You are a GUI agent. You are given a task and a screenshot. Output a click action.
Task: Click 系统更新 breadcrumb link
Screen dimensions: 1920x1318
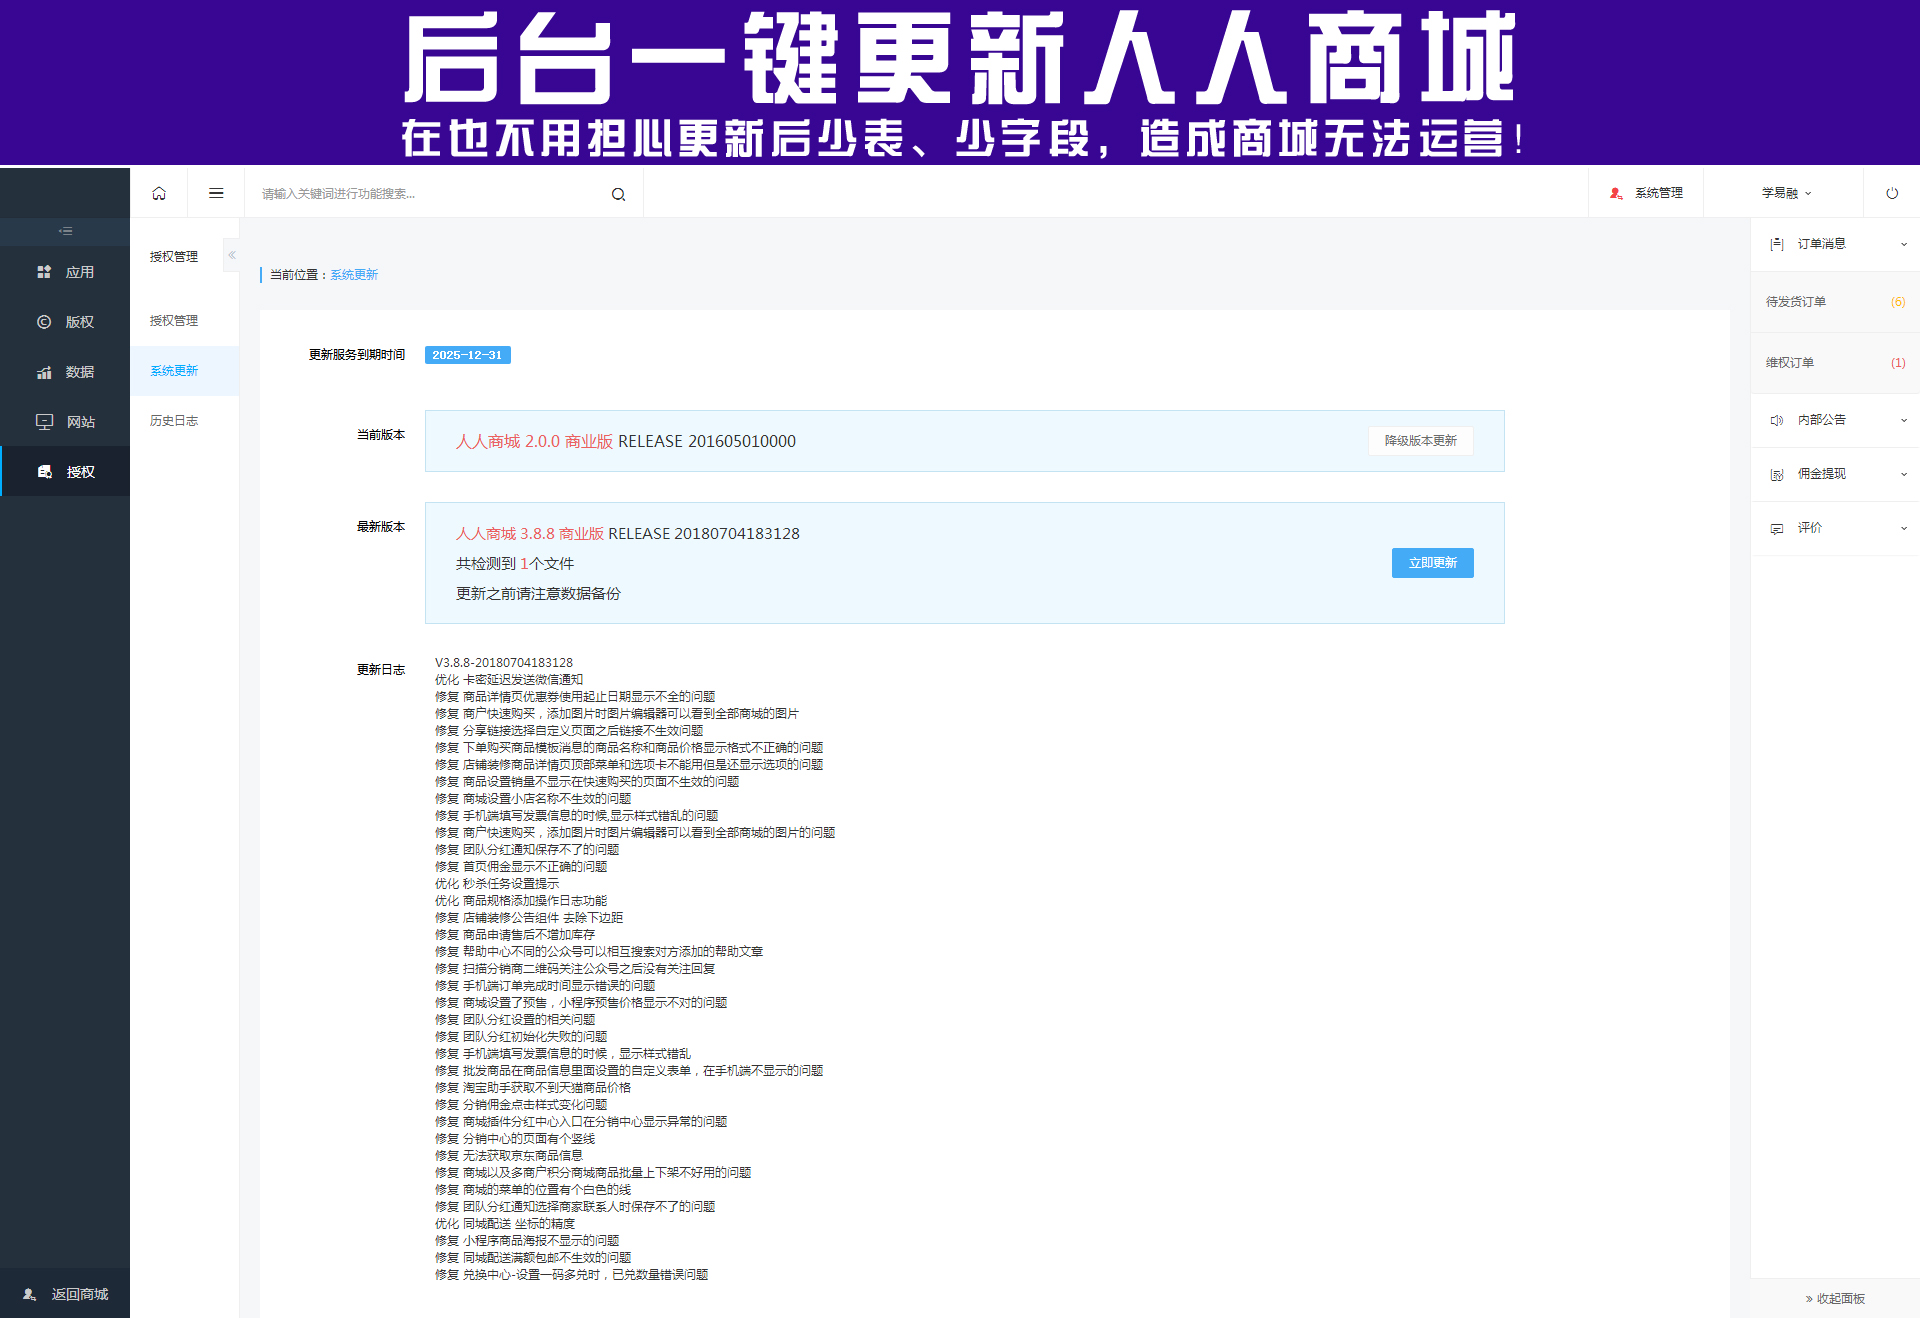point(354,275)
